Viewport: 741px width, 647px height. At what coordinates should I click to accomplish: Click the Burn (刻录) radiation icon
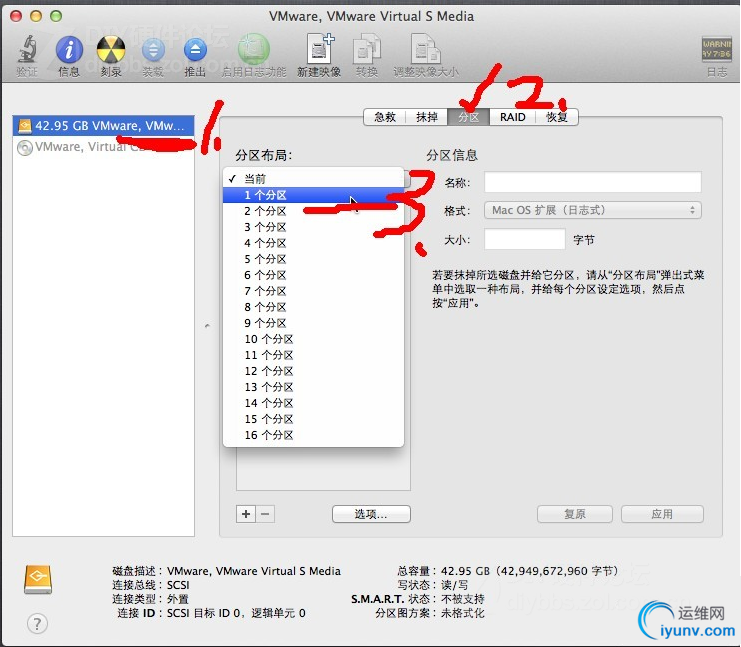point(111,50)
